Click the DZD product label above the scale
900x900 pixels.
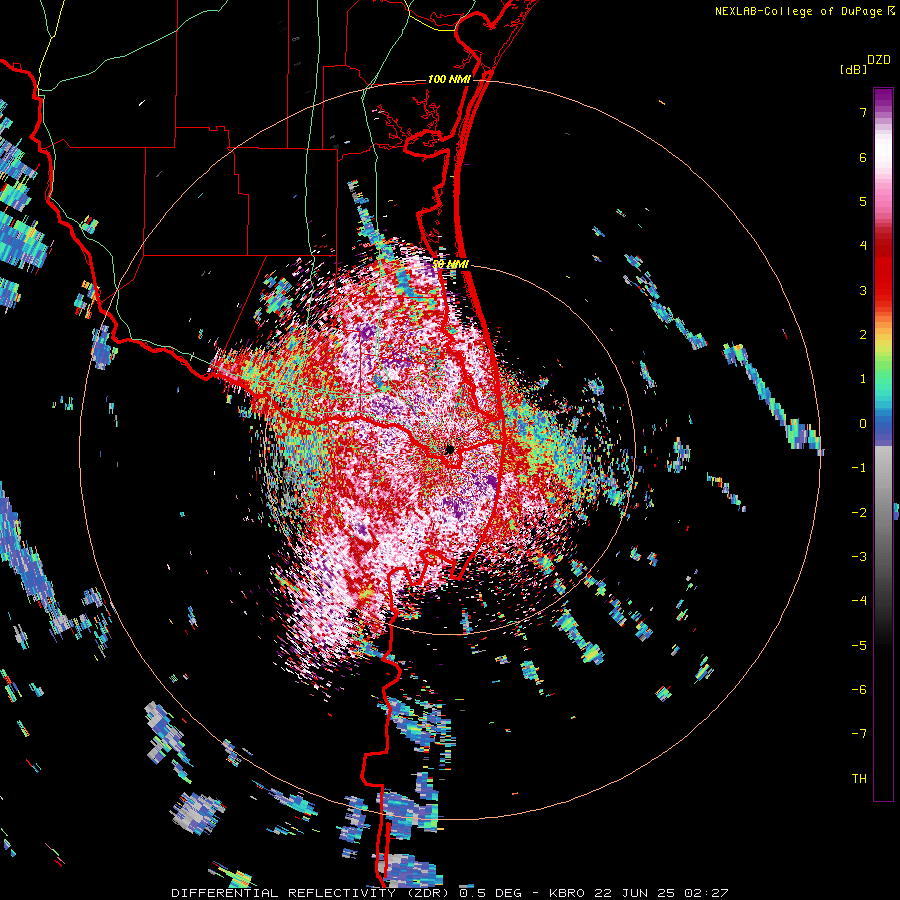pyautogui.click(x=879, y=60)
